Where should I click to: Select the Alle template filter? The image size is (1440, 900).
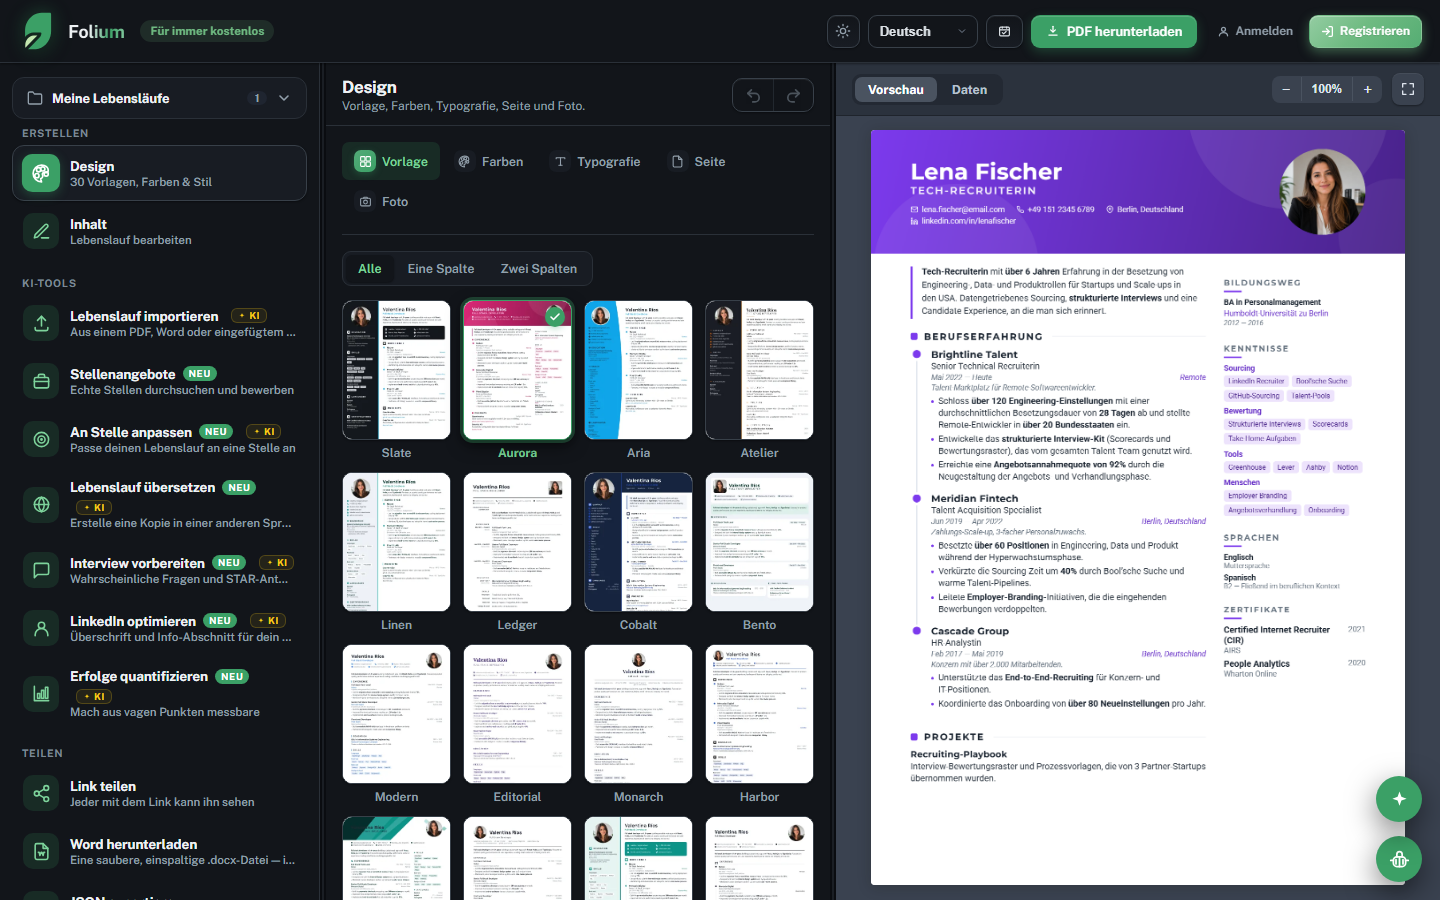[370, 268]
